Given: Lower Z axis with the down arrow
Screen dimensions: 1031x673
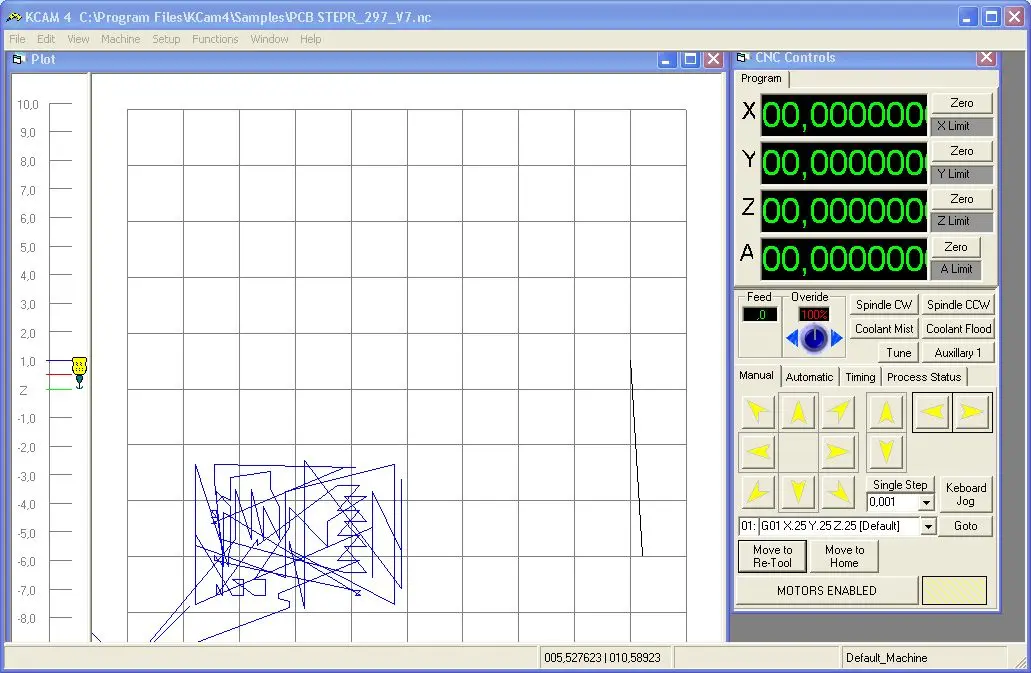Looking at the screenshot, I should tap(886, 452).
